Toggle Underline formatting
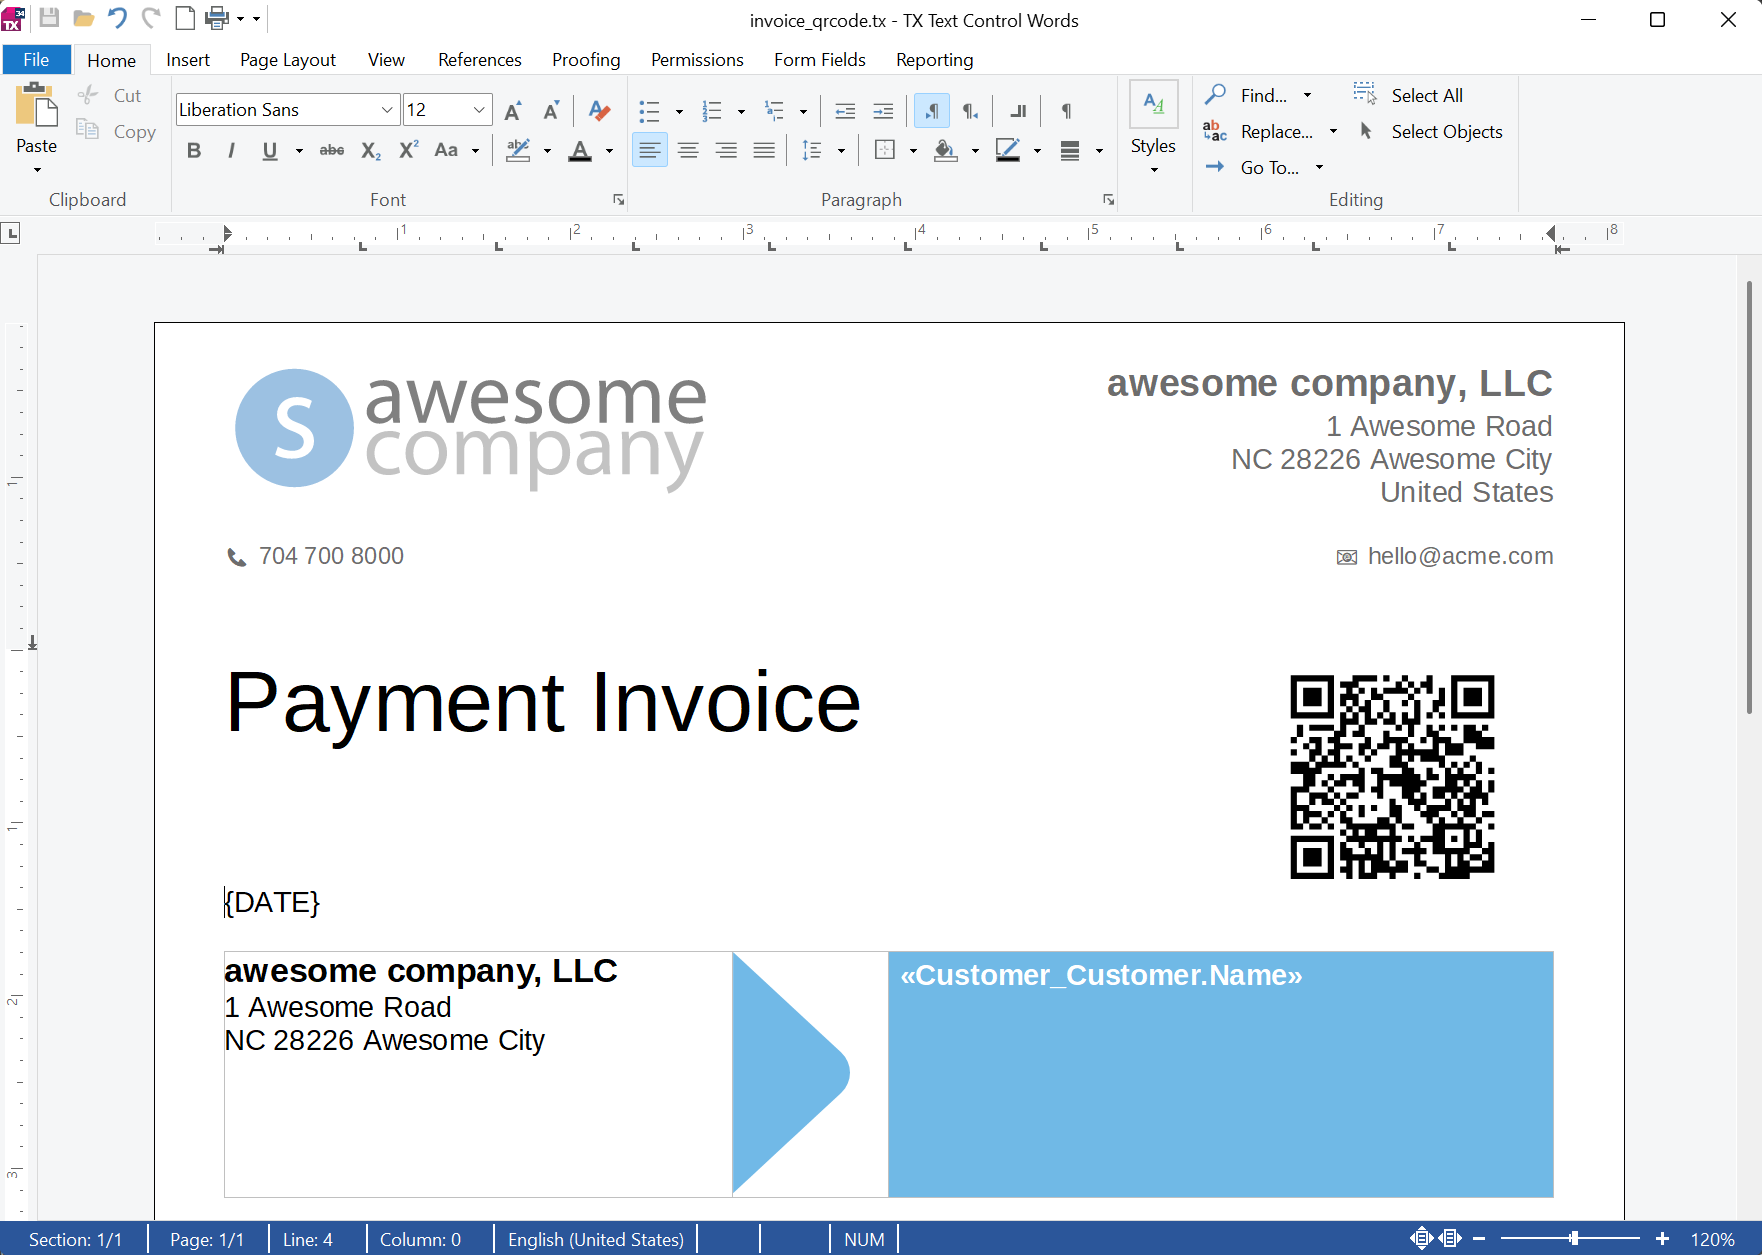This screenshot has height=1255, width=1762. tap(269, 150)
